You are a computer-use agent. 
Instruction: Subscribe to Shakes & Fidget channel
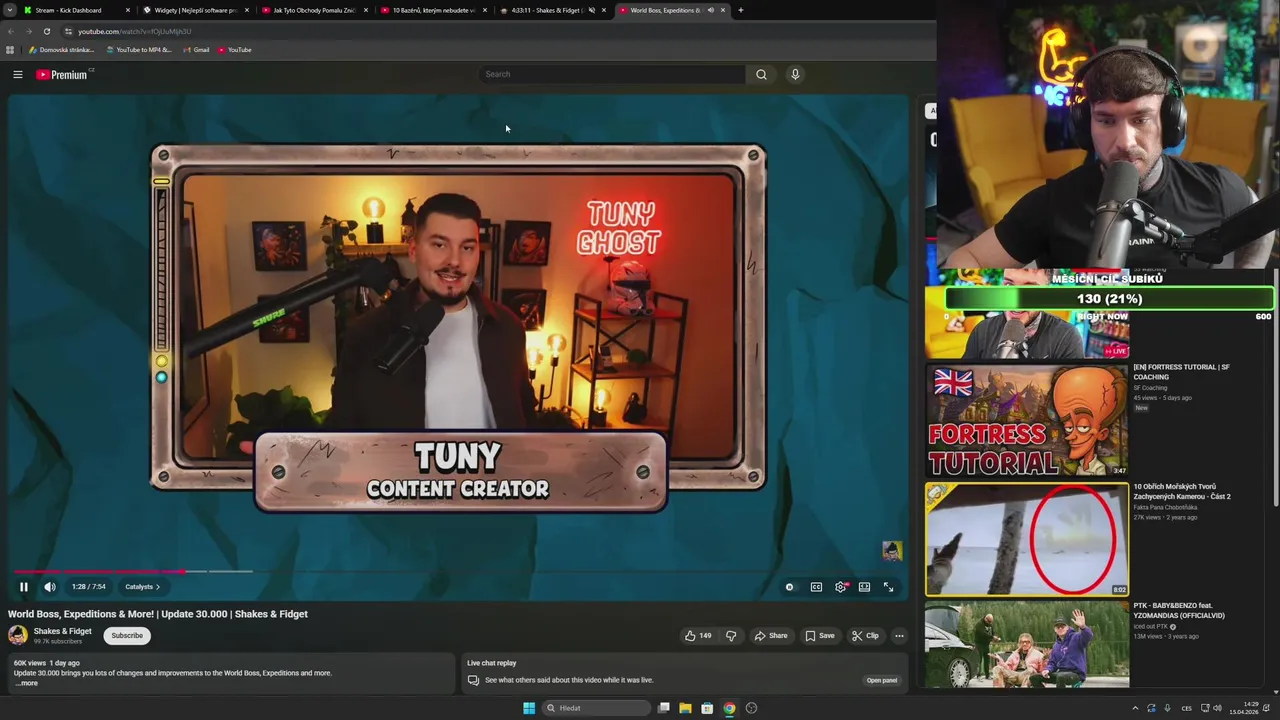coord(127,636)
